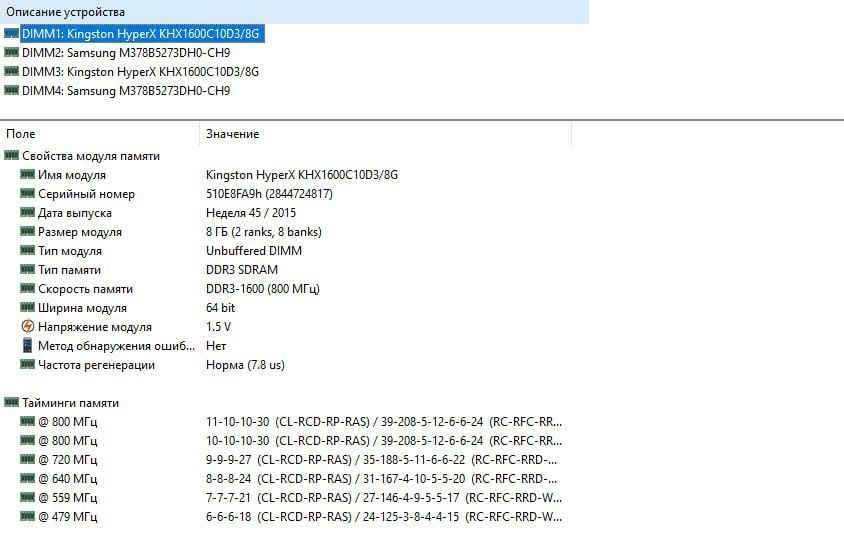844x540 pixels.
Task: Click the 'Поле' column header
Action: tap(100, 134)
